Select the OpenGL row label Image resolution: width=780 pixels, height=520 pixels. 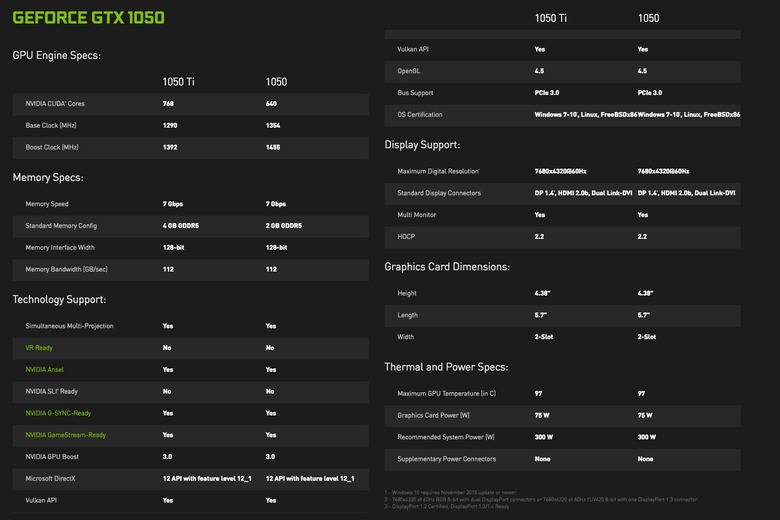click(409, 71)
